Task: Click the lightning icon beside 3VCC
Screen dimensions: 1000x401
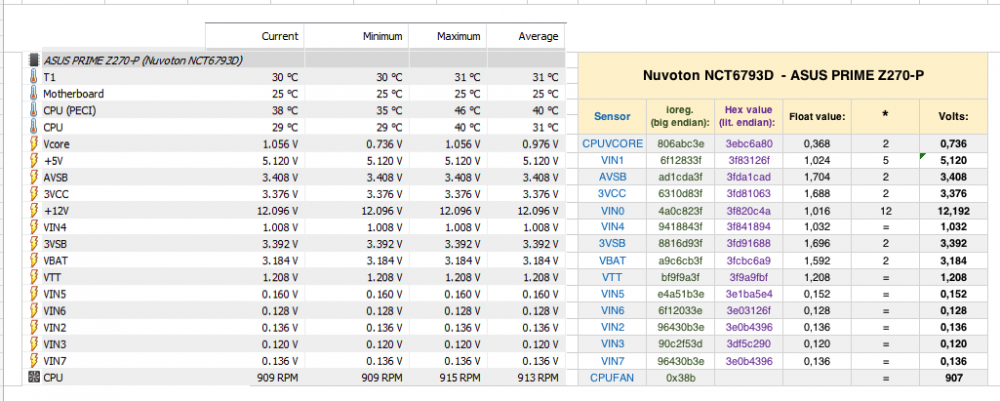Action: tap(34, 193)
